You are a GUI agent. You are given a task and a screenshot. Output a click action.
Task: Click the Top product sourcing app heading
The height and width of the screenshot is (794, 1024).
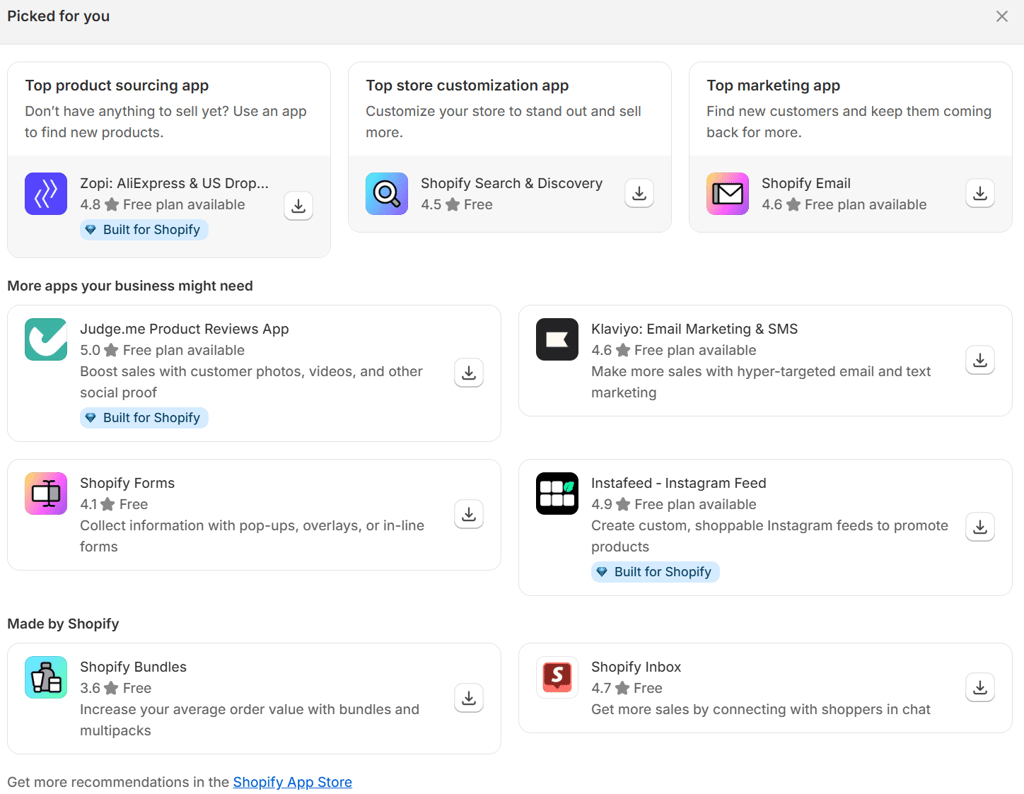click(x=117, y=86)
